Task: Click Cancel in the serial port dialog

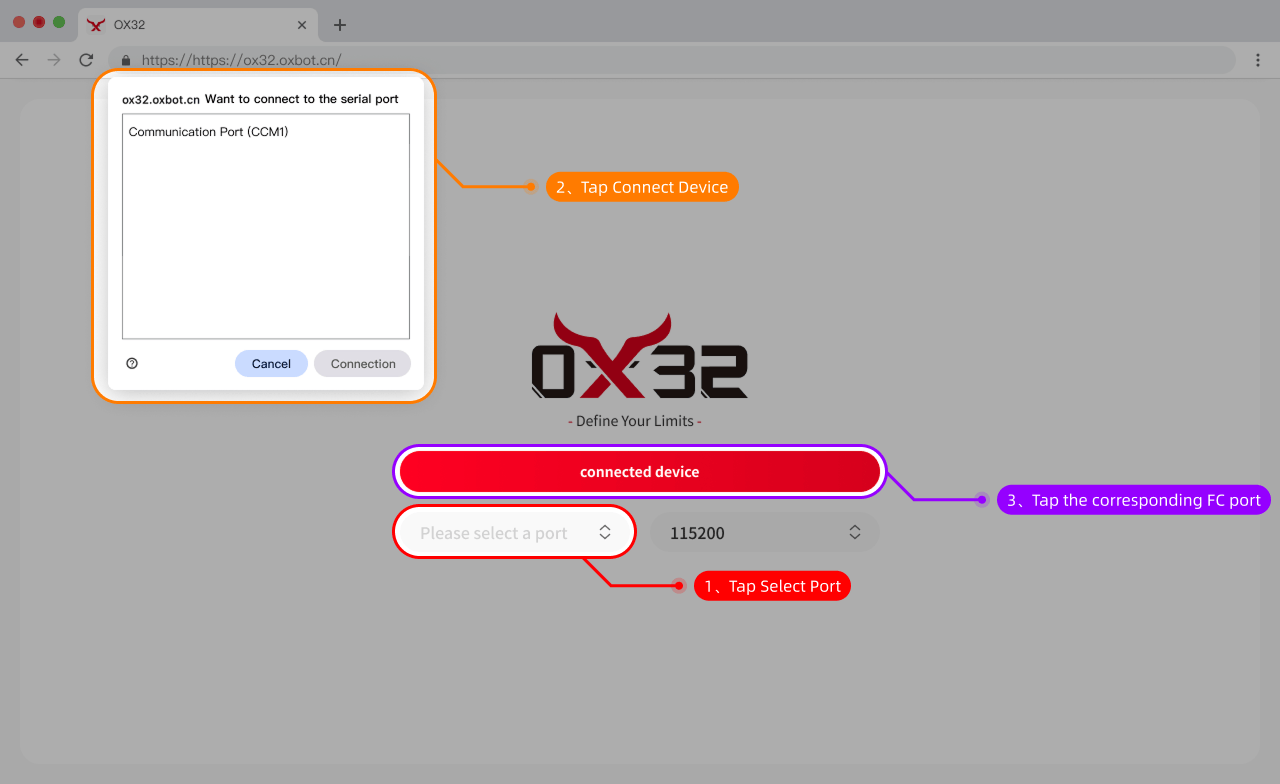Action: point(271,364)
